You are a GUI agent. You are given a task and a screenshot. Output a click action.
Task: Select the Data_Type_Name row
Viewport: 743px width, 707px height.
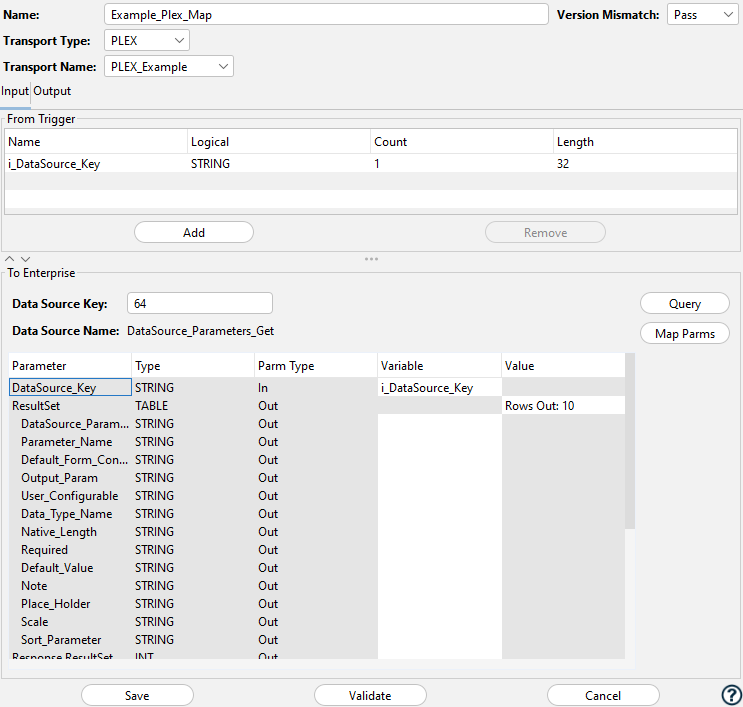[x=317, y=513]
